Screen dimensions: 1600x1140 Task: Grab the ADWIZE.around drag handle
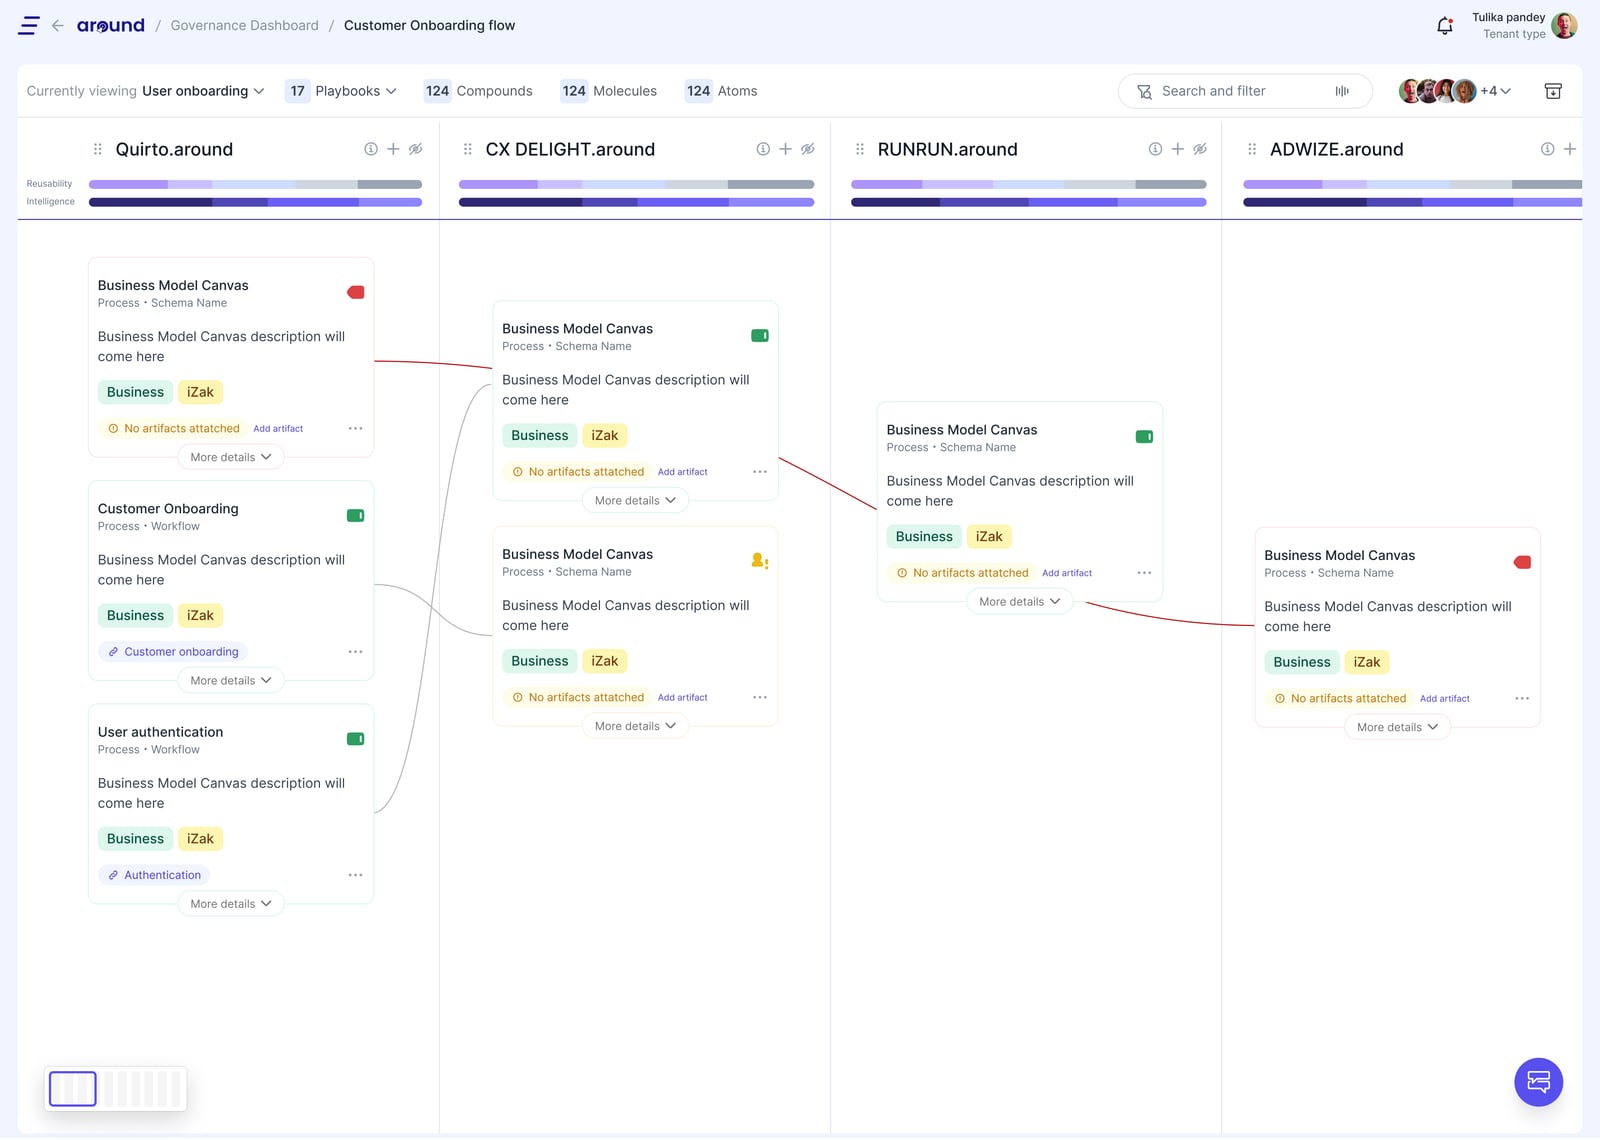pyautogui.click(x=1252, y=149)
